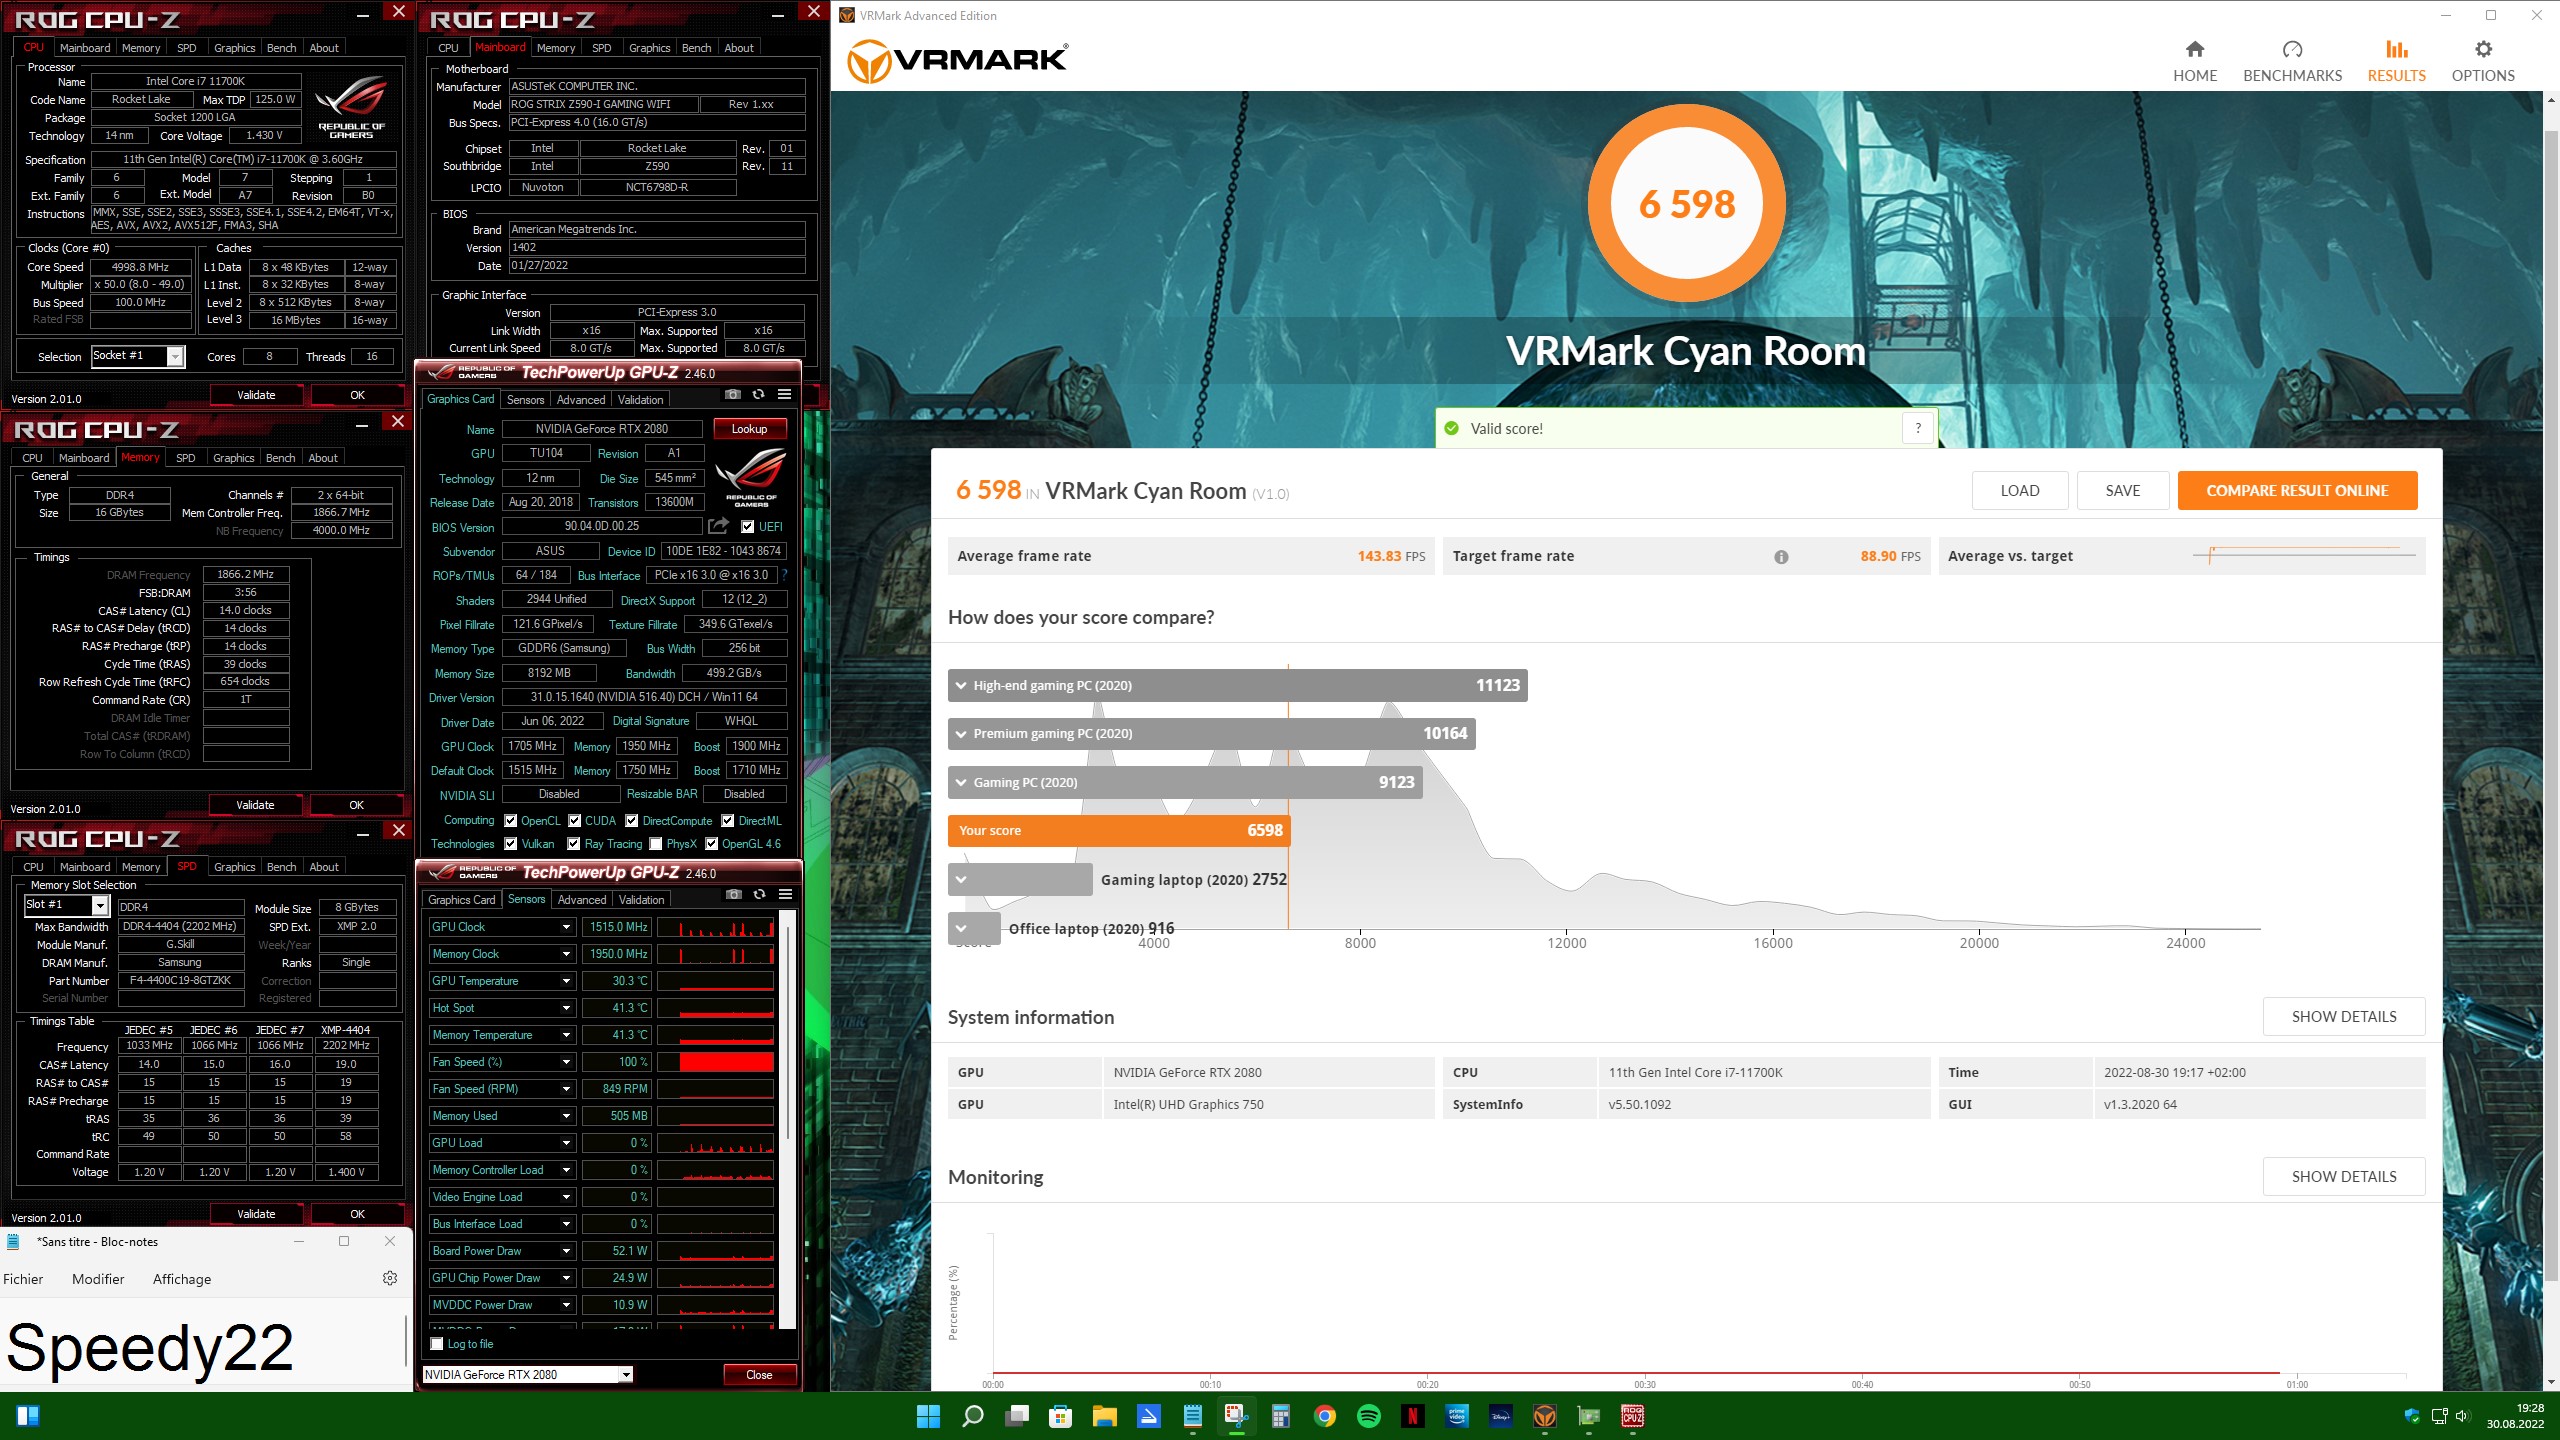Open upper GPU-Z hamburger menu
This screenshot has width=2560, height=1440.
785,395
